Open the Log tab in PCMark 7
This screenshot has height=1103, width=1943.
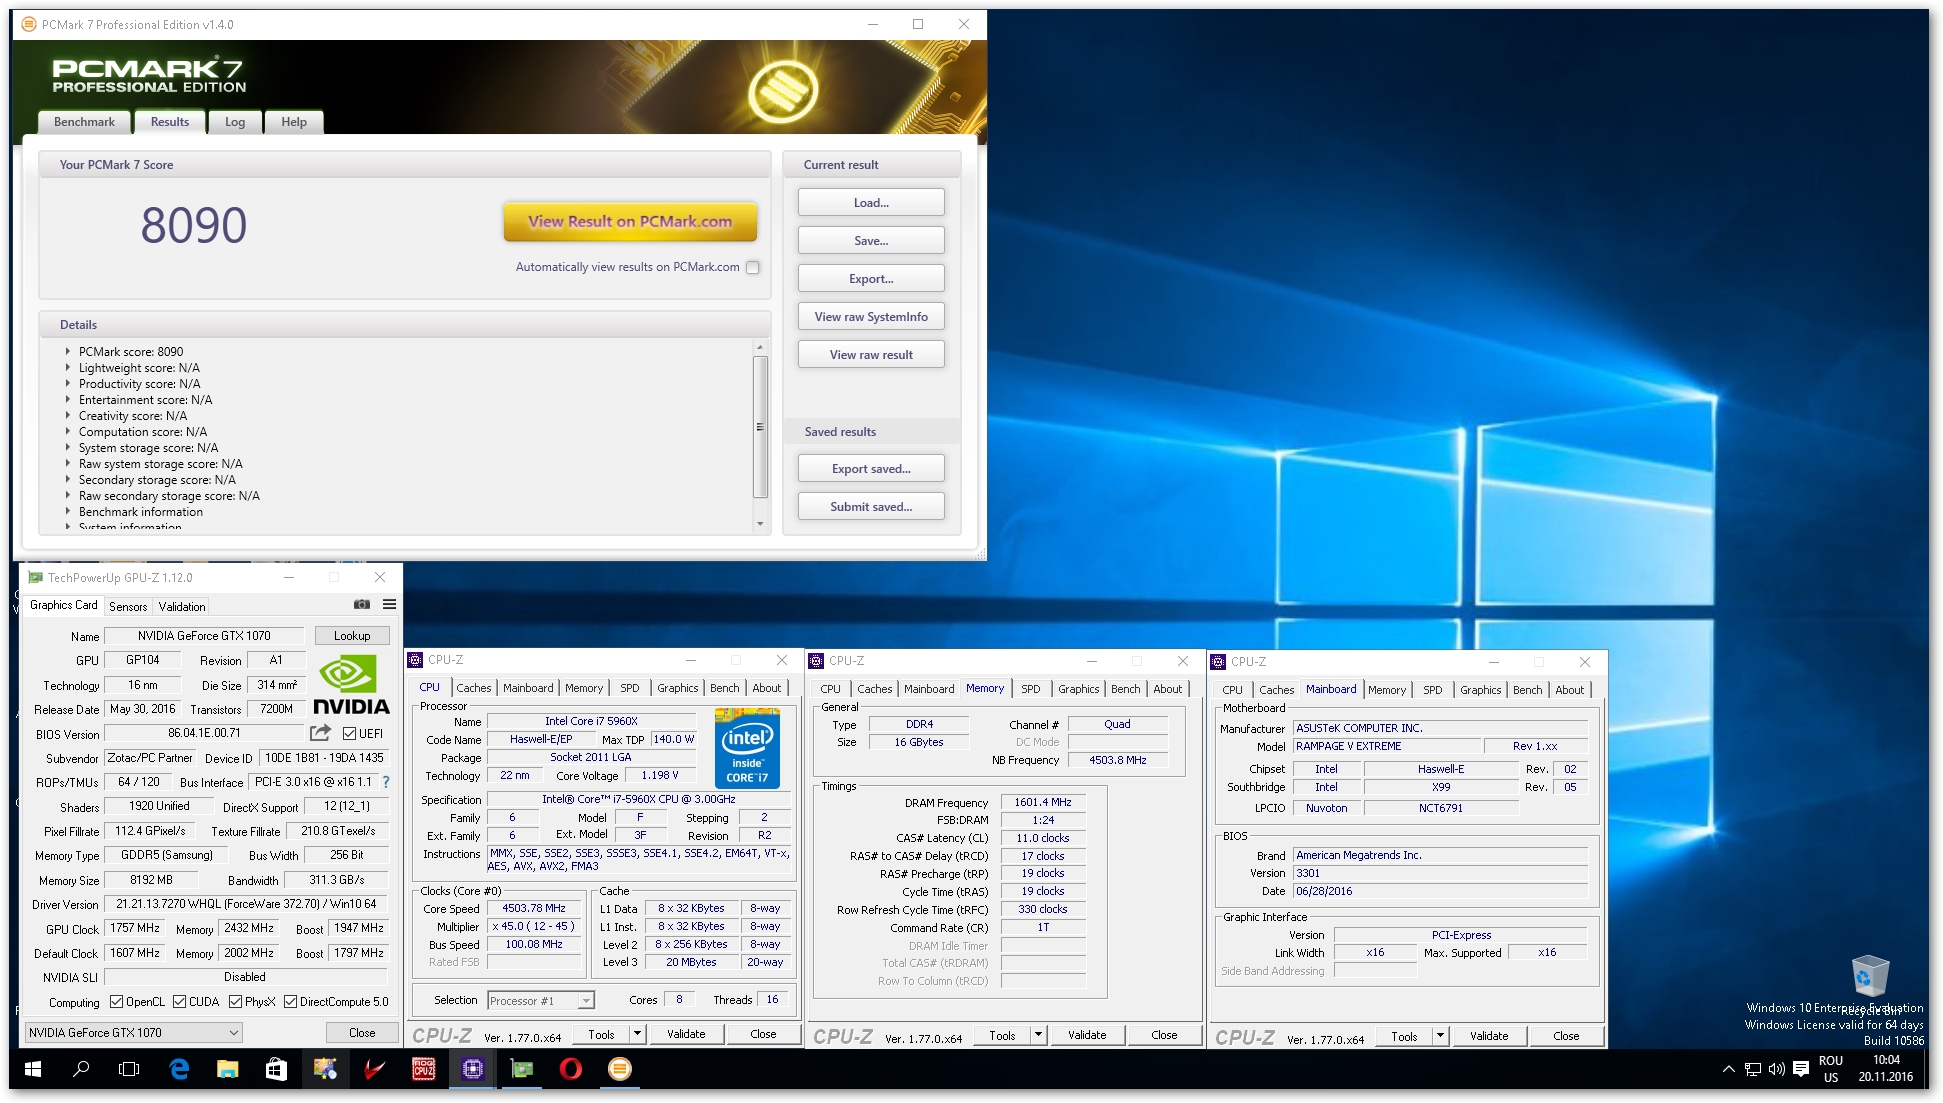pyautogui.click(x=235, y=122)
